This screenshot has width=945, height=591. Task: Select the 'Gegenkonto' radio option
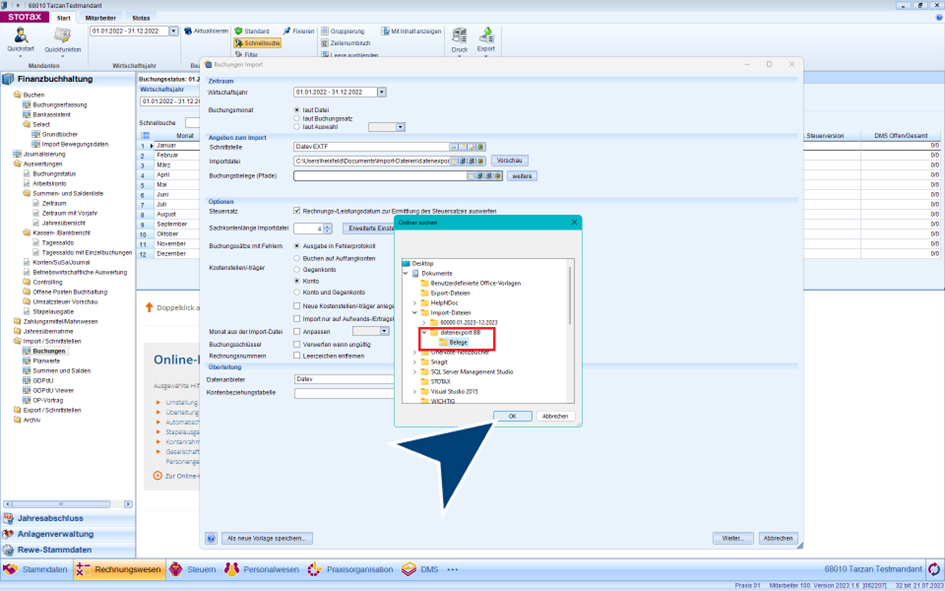click(297, 270)
